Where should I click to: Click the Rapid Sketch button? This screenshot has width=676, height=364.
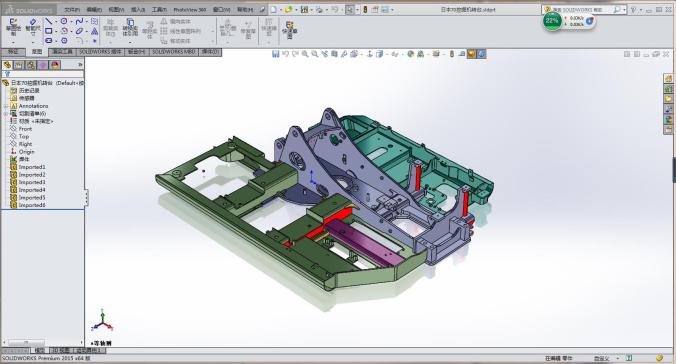(x=289, y=29)
